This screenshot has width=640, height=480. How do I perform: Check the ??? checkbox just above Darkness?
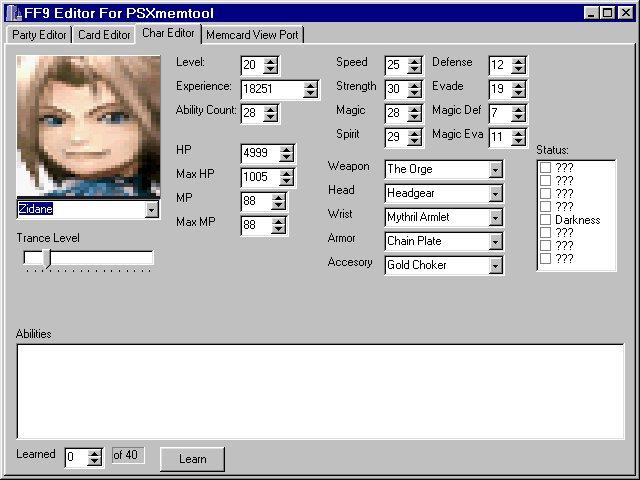(x=546, y=207)
